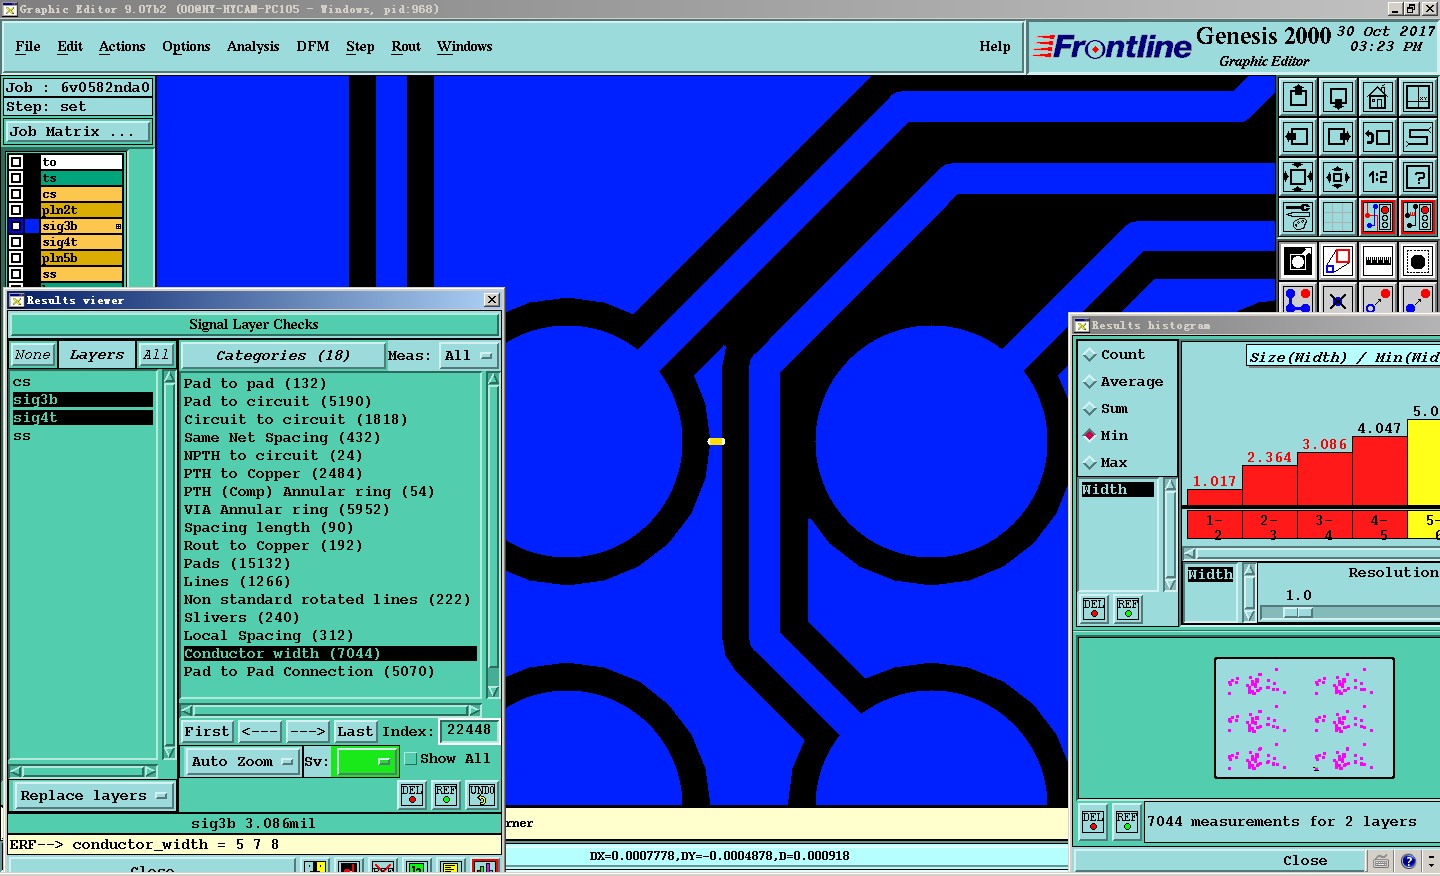Select the feature selection arrow tool

(1298, 262)
